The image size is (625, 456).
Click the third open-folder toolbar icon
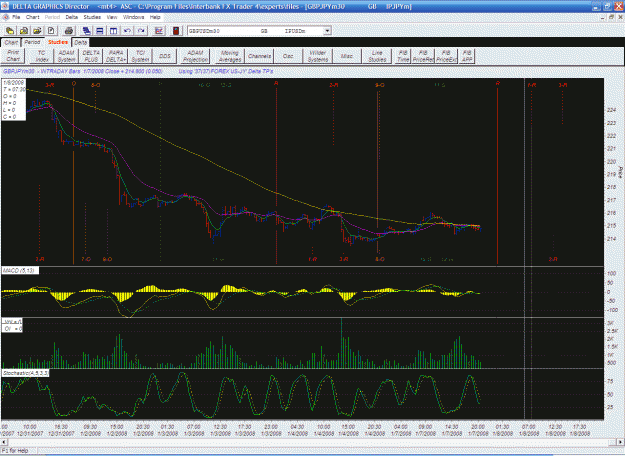pyautogui.click(x=37, y=31)
